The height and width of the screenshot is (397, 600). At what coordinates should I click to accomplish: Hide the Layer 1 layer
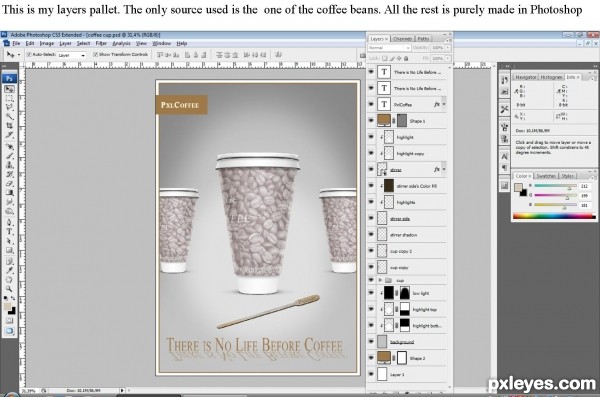[x=371, y=374]
